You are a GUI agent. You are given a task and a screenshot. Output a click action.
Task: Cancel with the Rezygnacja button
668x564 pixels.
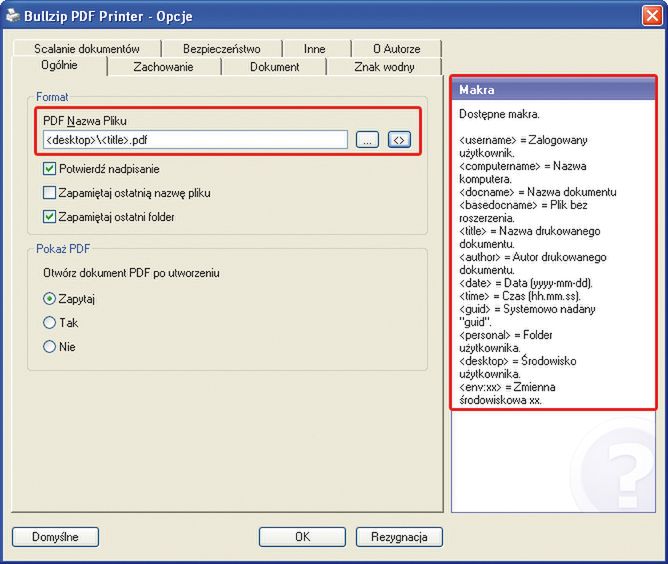point(399,537)
